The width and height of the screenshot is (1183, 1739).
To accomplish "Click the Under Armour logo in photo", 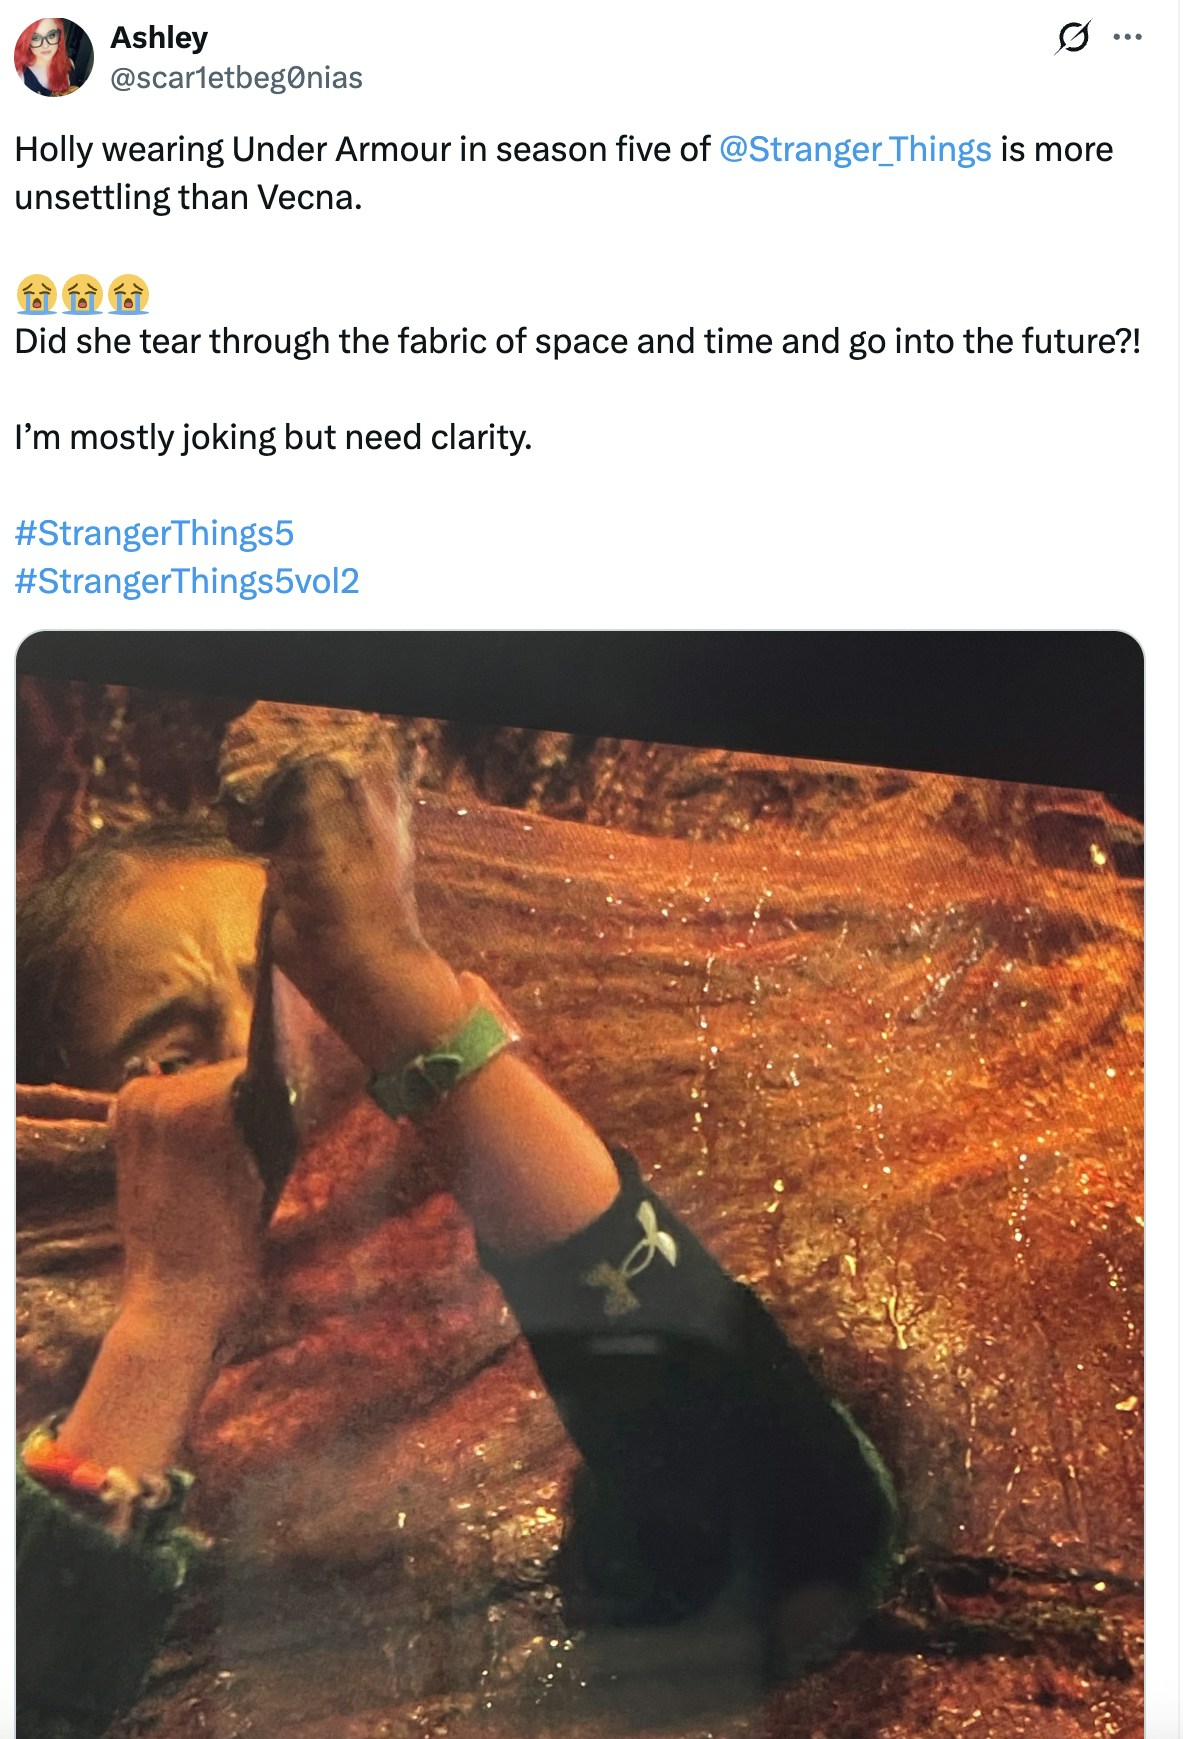I will pyautogui.click(x=638, y=1254).
